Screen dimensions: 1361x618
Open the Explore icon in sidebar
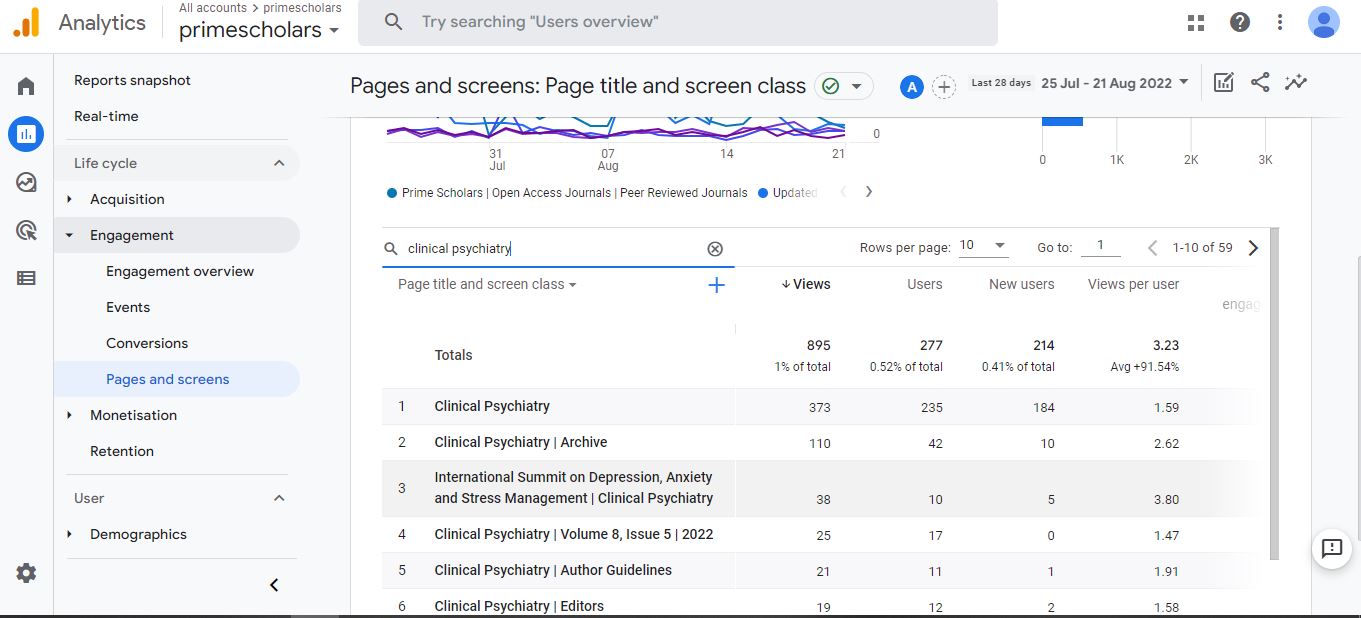tap(26, 182)
